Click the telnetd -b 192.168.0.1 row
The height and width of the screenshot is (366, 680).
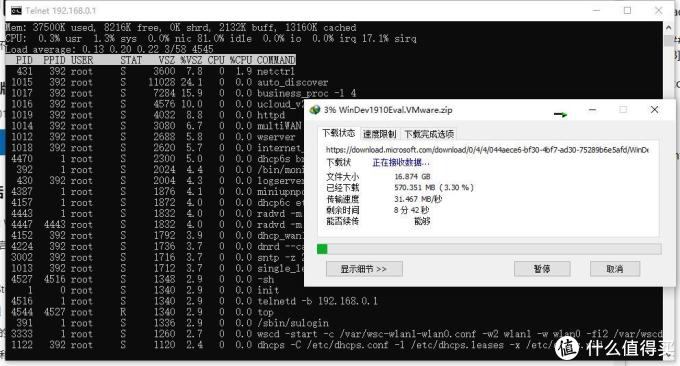coord(192,301)
